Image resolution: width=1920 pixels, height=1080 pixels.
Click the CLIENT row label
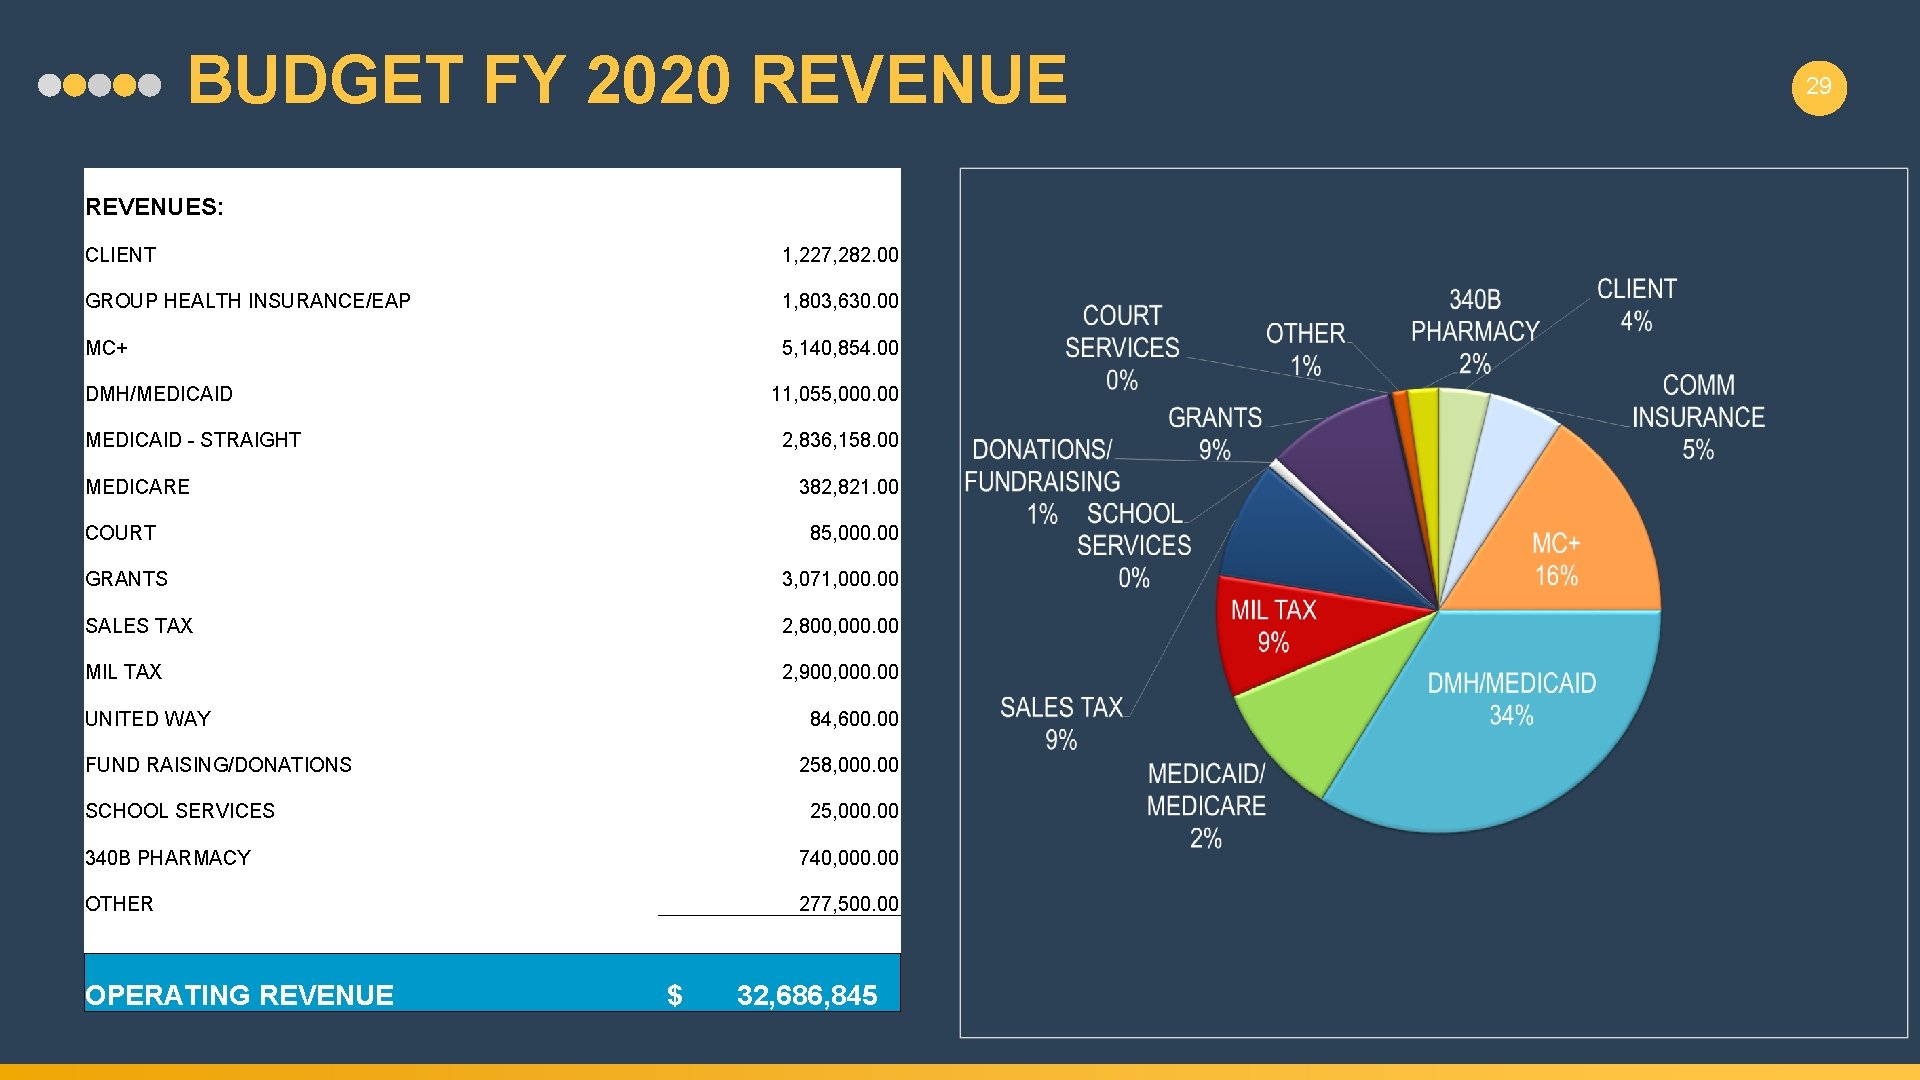(121, 255)
